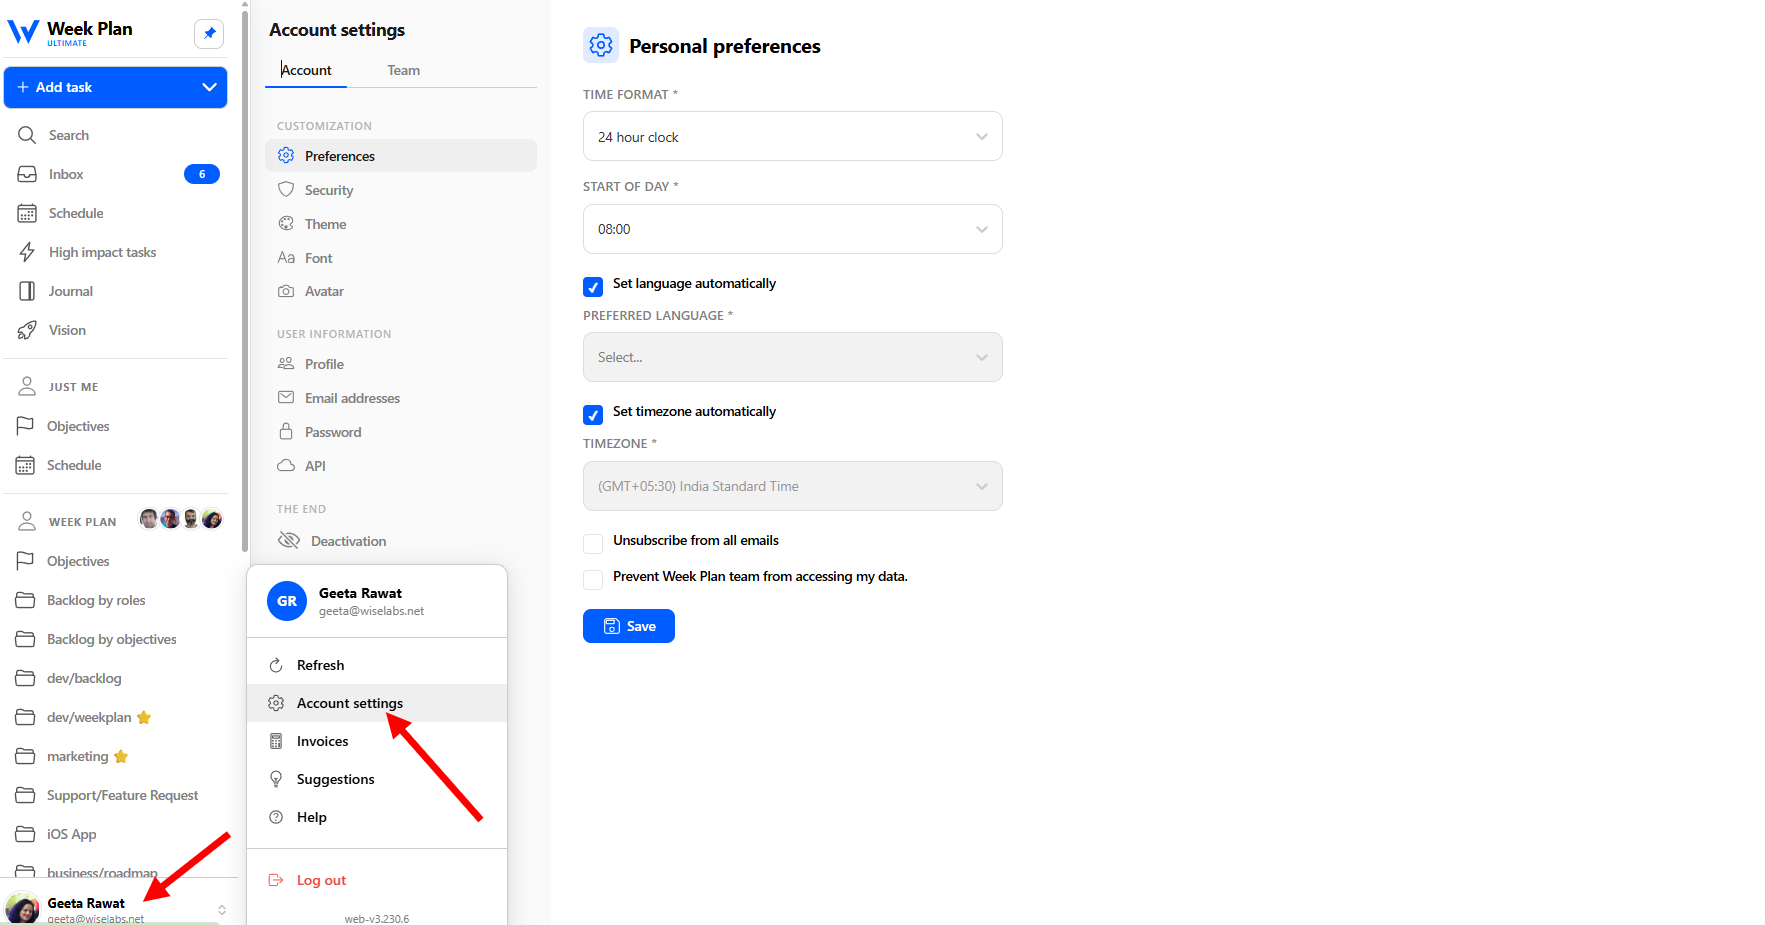This screenshot has height=925, width=1765.
Task: Click the Save button
Action: click(x=629, y=626)
